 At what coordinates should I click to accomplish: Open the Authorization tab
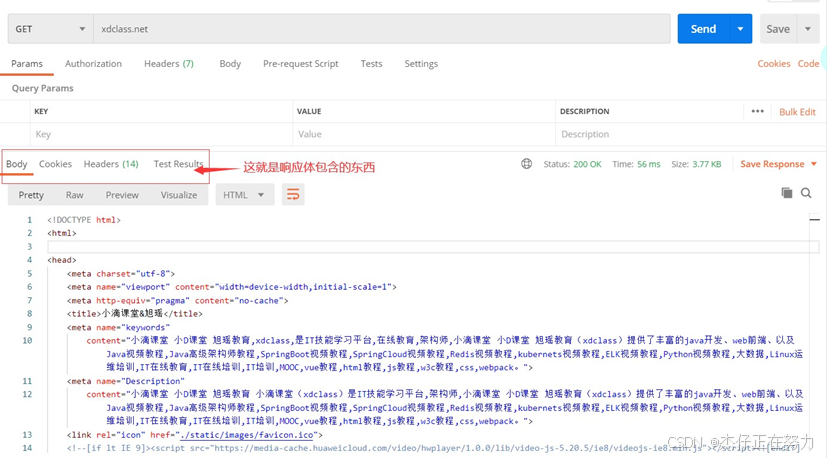(93, 64)
